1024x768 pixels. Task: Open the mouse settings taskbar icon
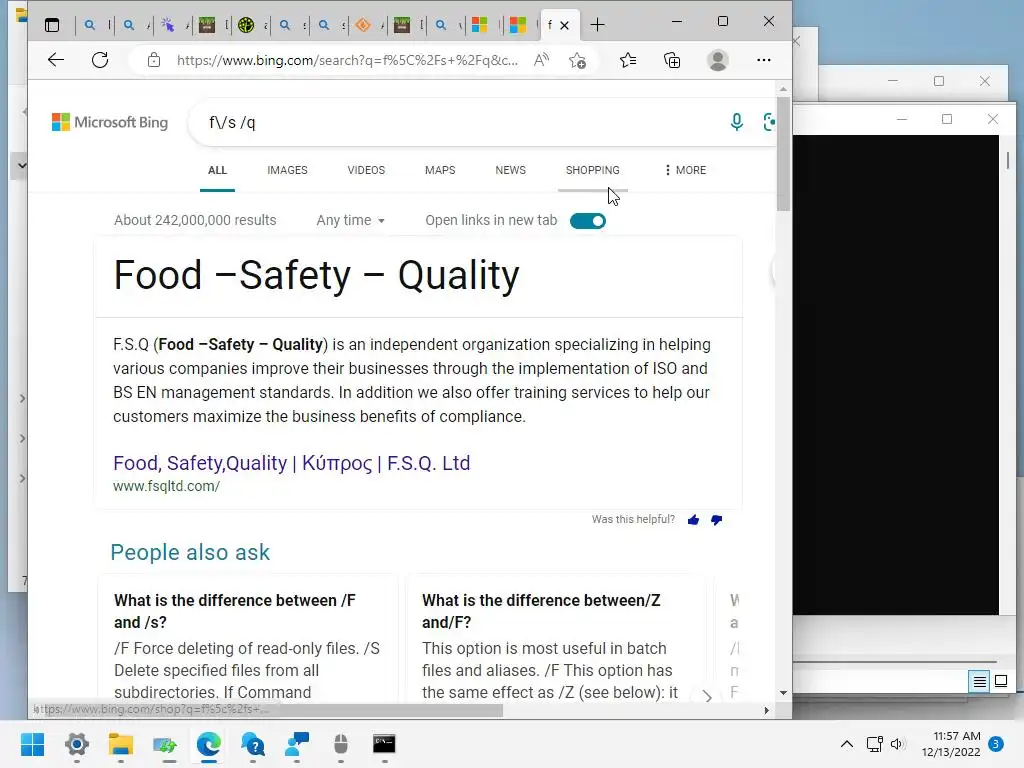point(341,744)
